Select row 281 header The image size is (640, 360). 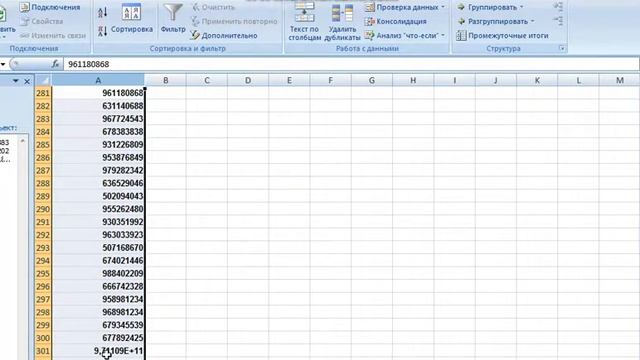point(43,93)
